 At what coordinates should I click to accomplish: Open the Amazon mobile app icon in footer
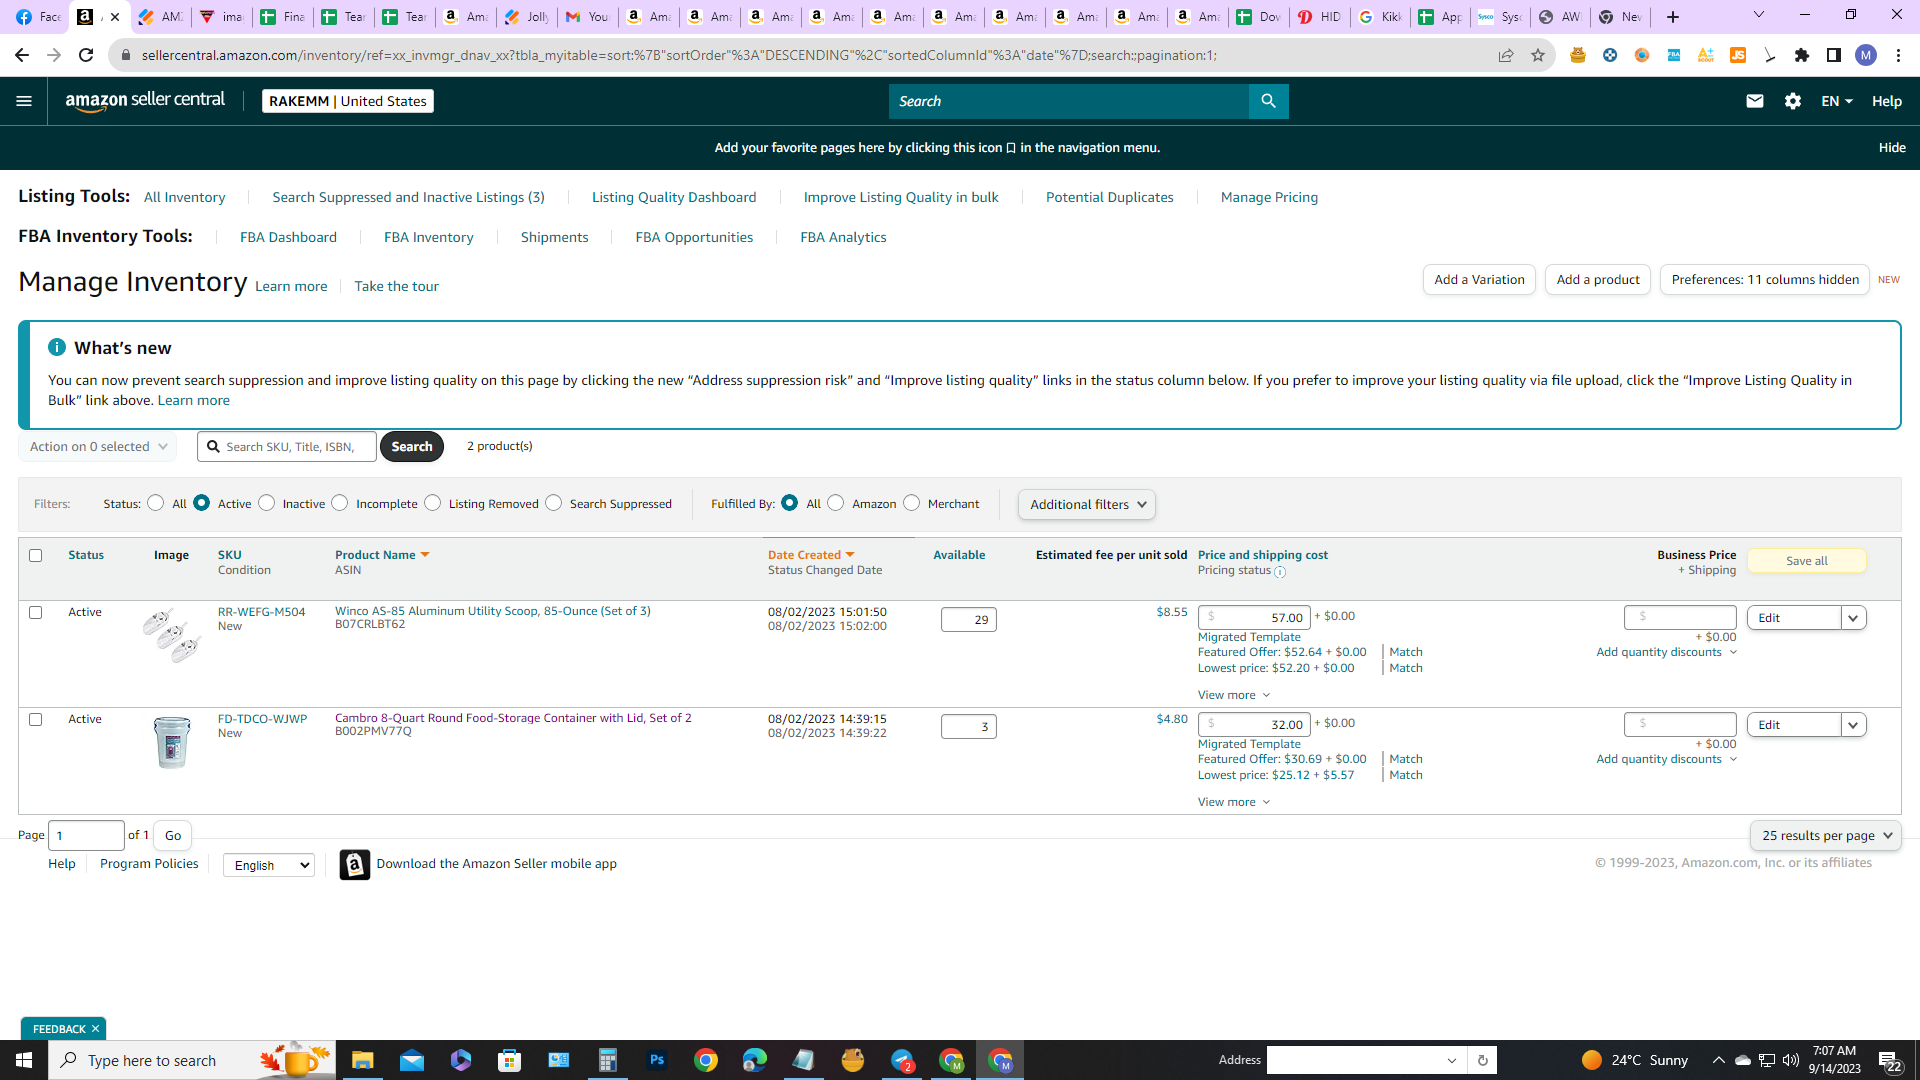click(x=355, y=864)
